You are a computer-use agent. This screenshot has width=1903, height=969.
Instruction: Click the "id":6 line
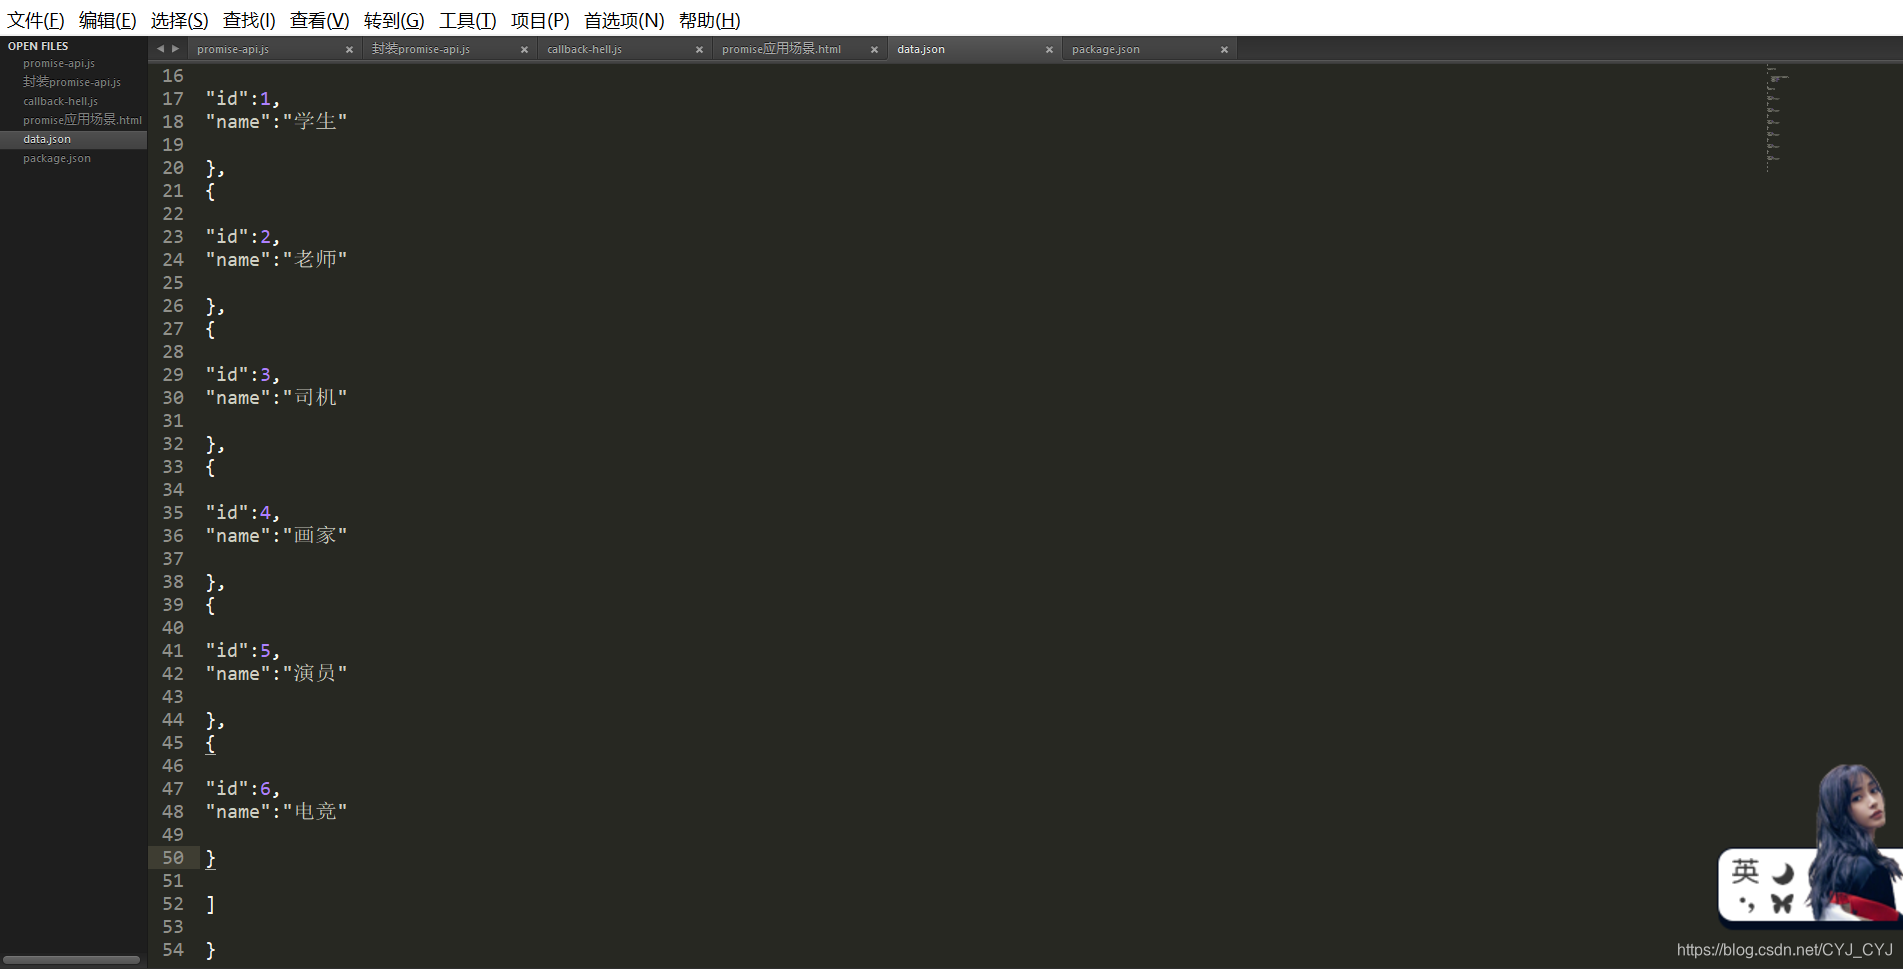click(x=243, y=789)
